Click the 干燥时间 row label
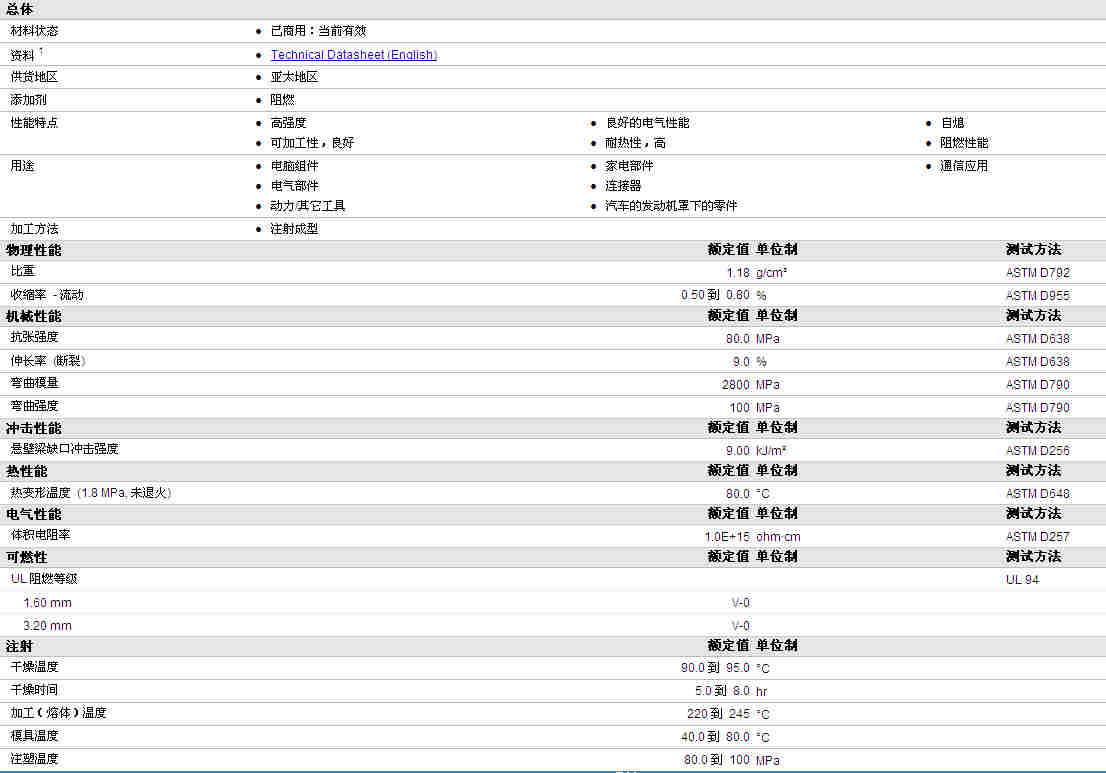 click(x=34, y=690)
